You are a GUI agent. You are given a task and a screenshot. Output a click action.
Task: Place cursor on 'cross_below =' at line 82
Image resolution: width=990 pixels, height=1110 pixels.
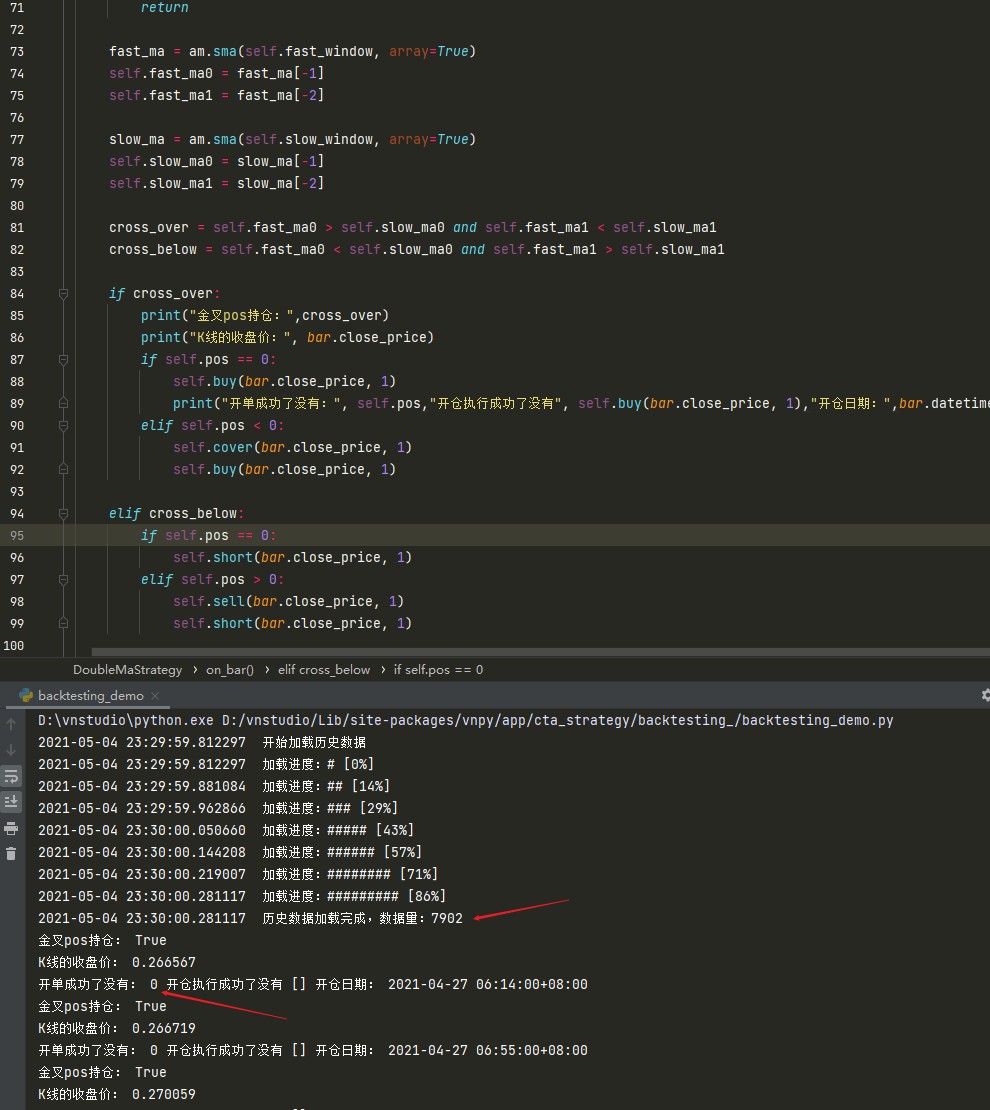click(161, 250)
